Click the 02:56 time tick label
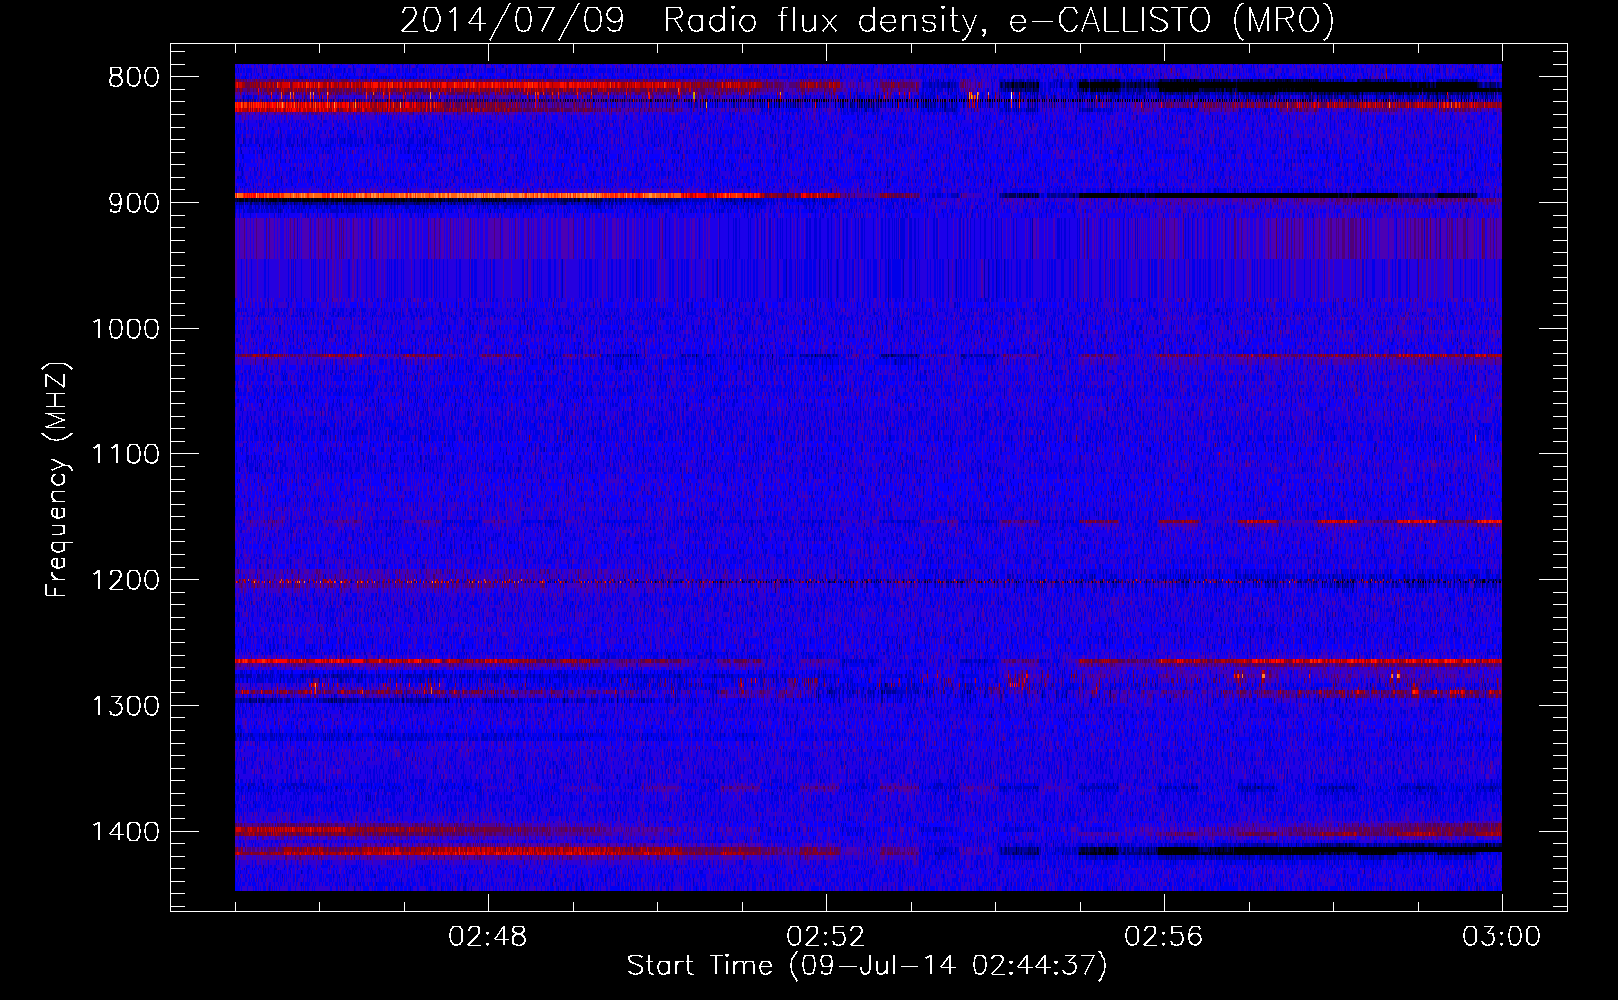 click(x=1164, y=937)
